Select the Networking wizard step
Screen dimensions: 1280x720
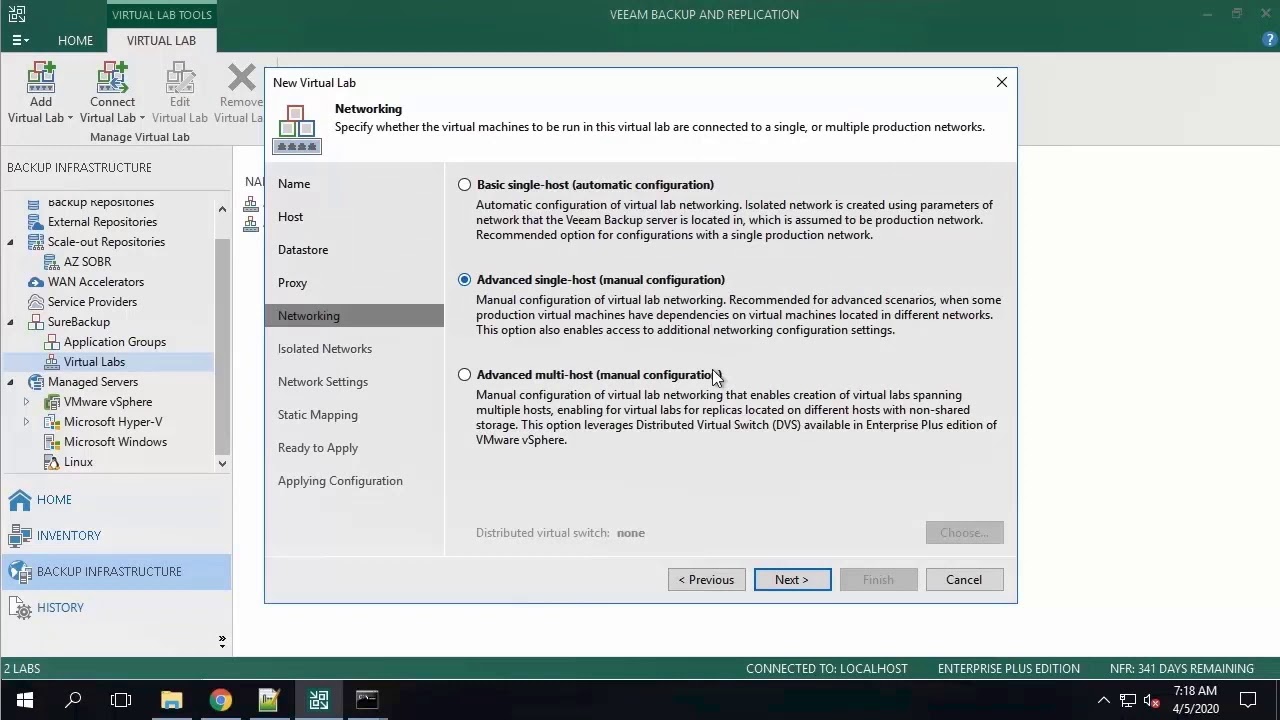click(354, 316)
